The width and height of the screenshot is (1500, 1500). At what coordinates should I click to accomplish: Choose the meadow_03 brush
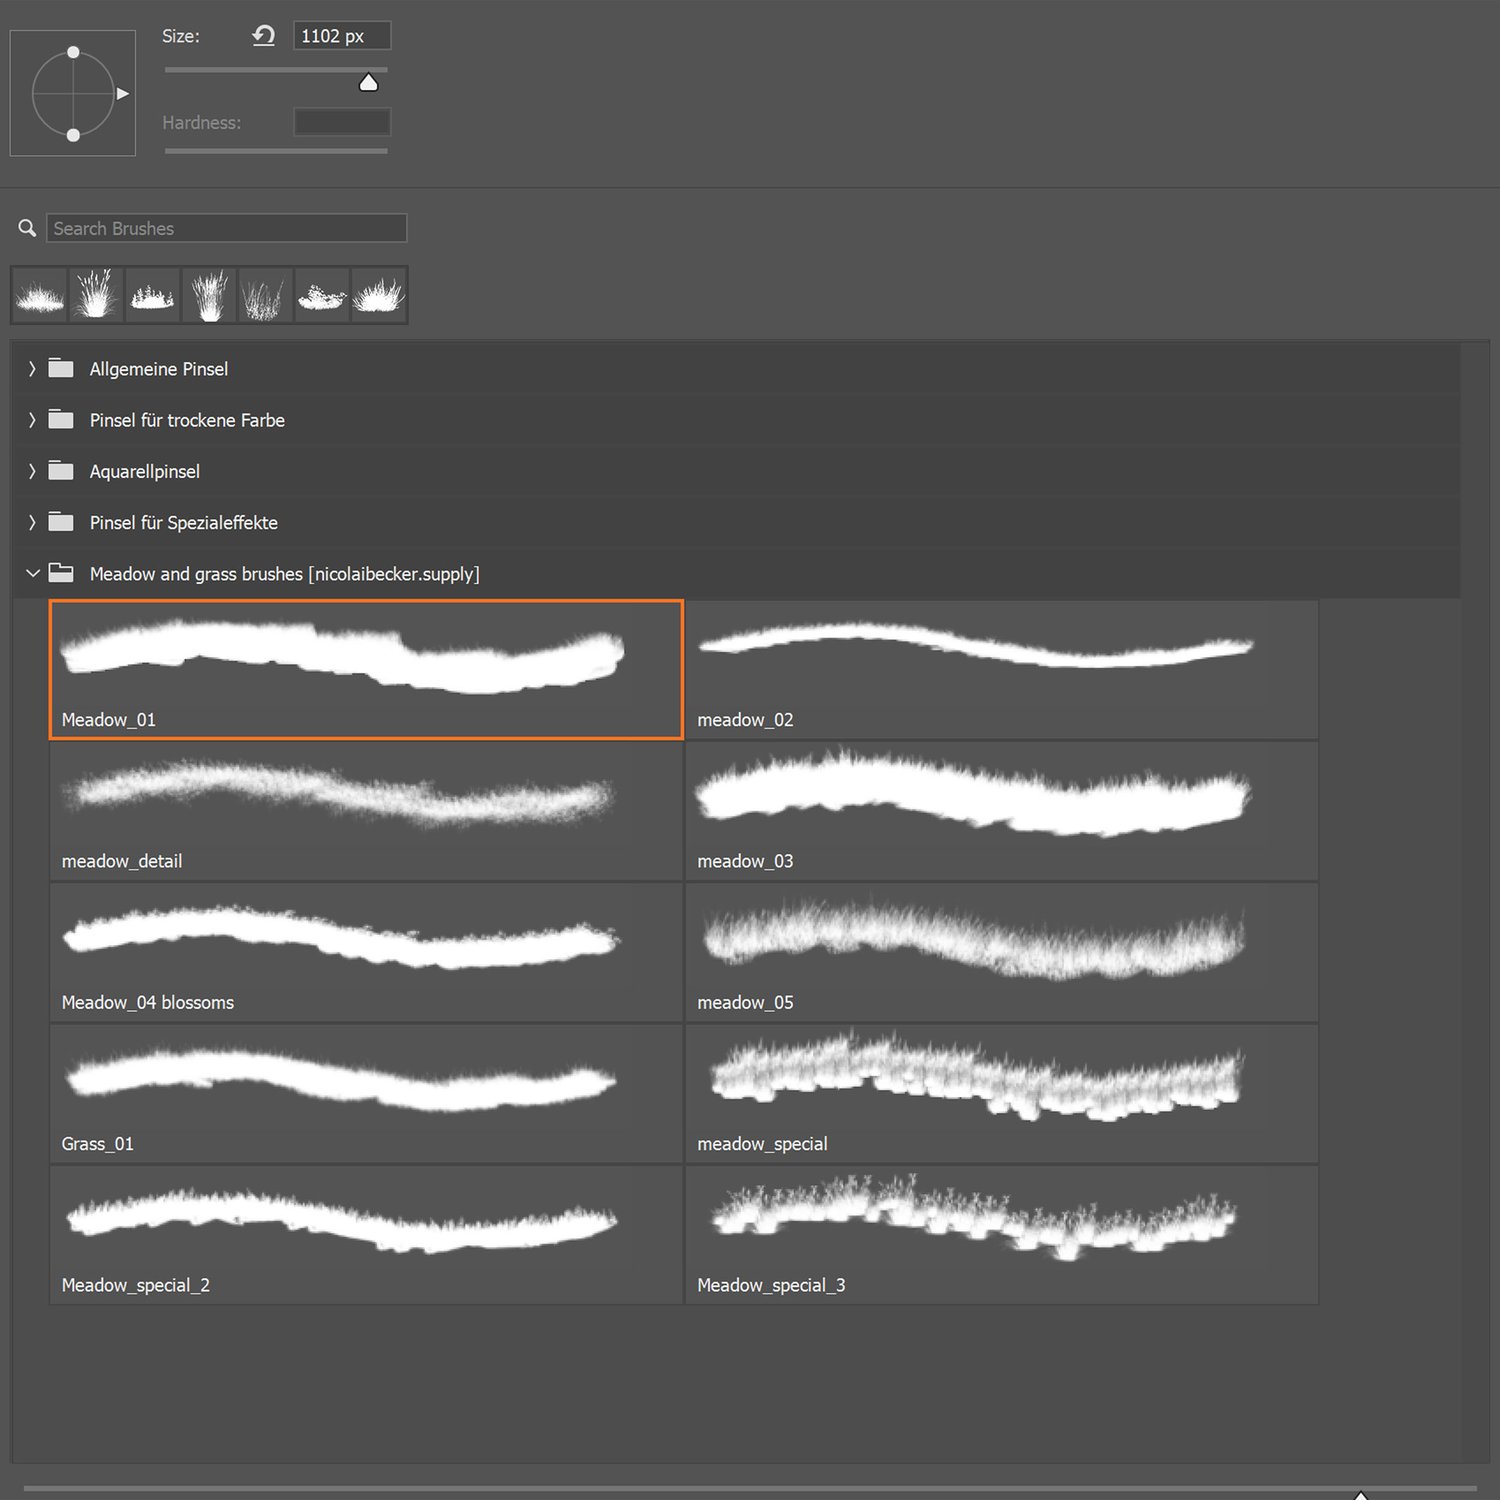(x=1002, y=811)
